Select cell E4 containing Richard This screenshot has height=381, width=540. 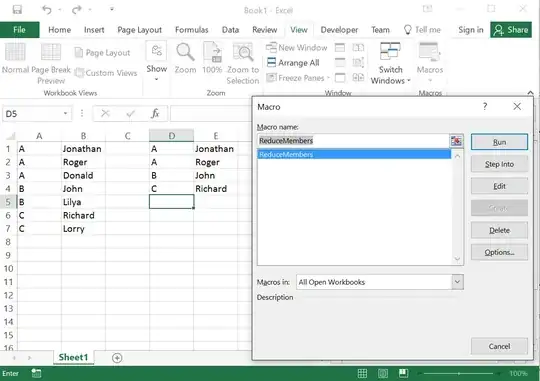pos(216,189)
